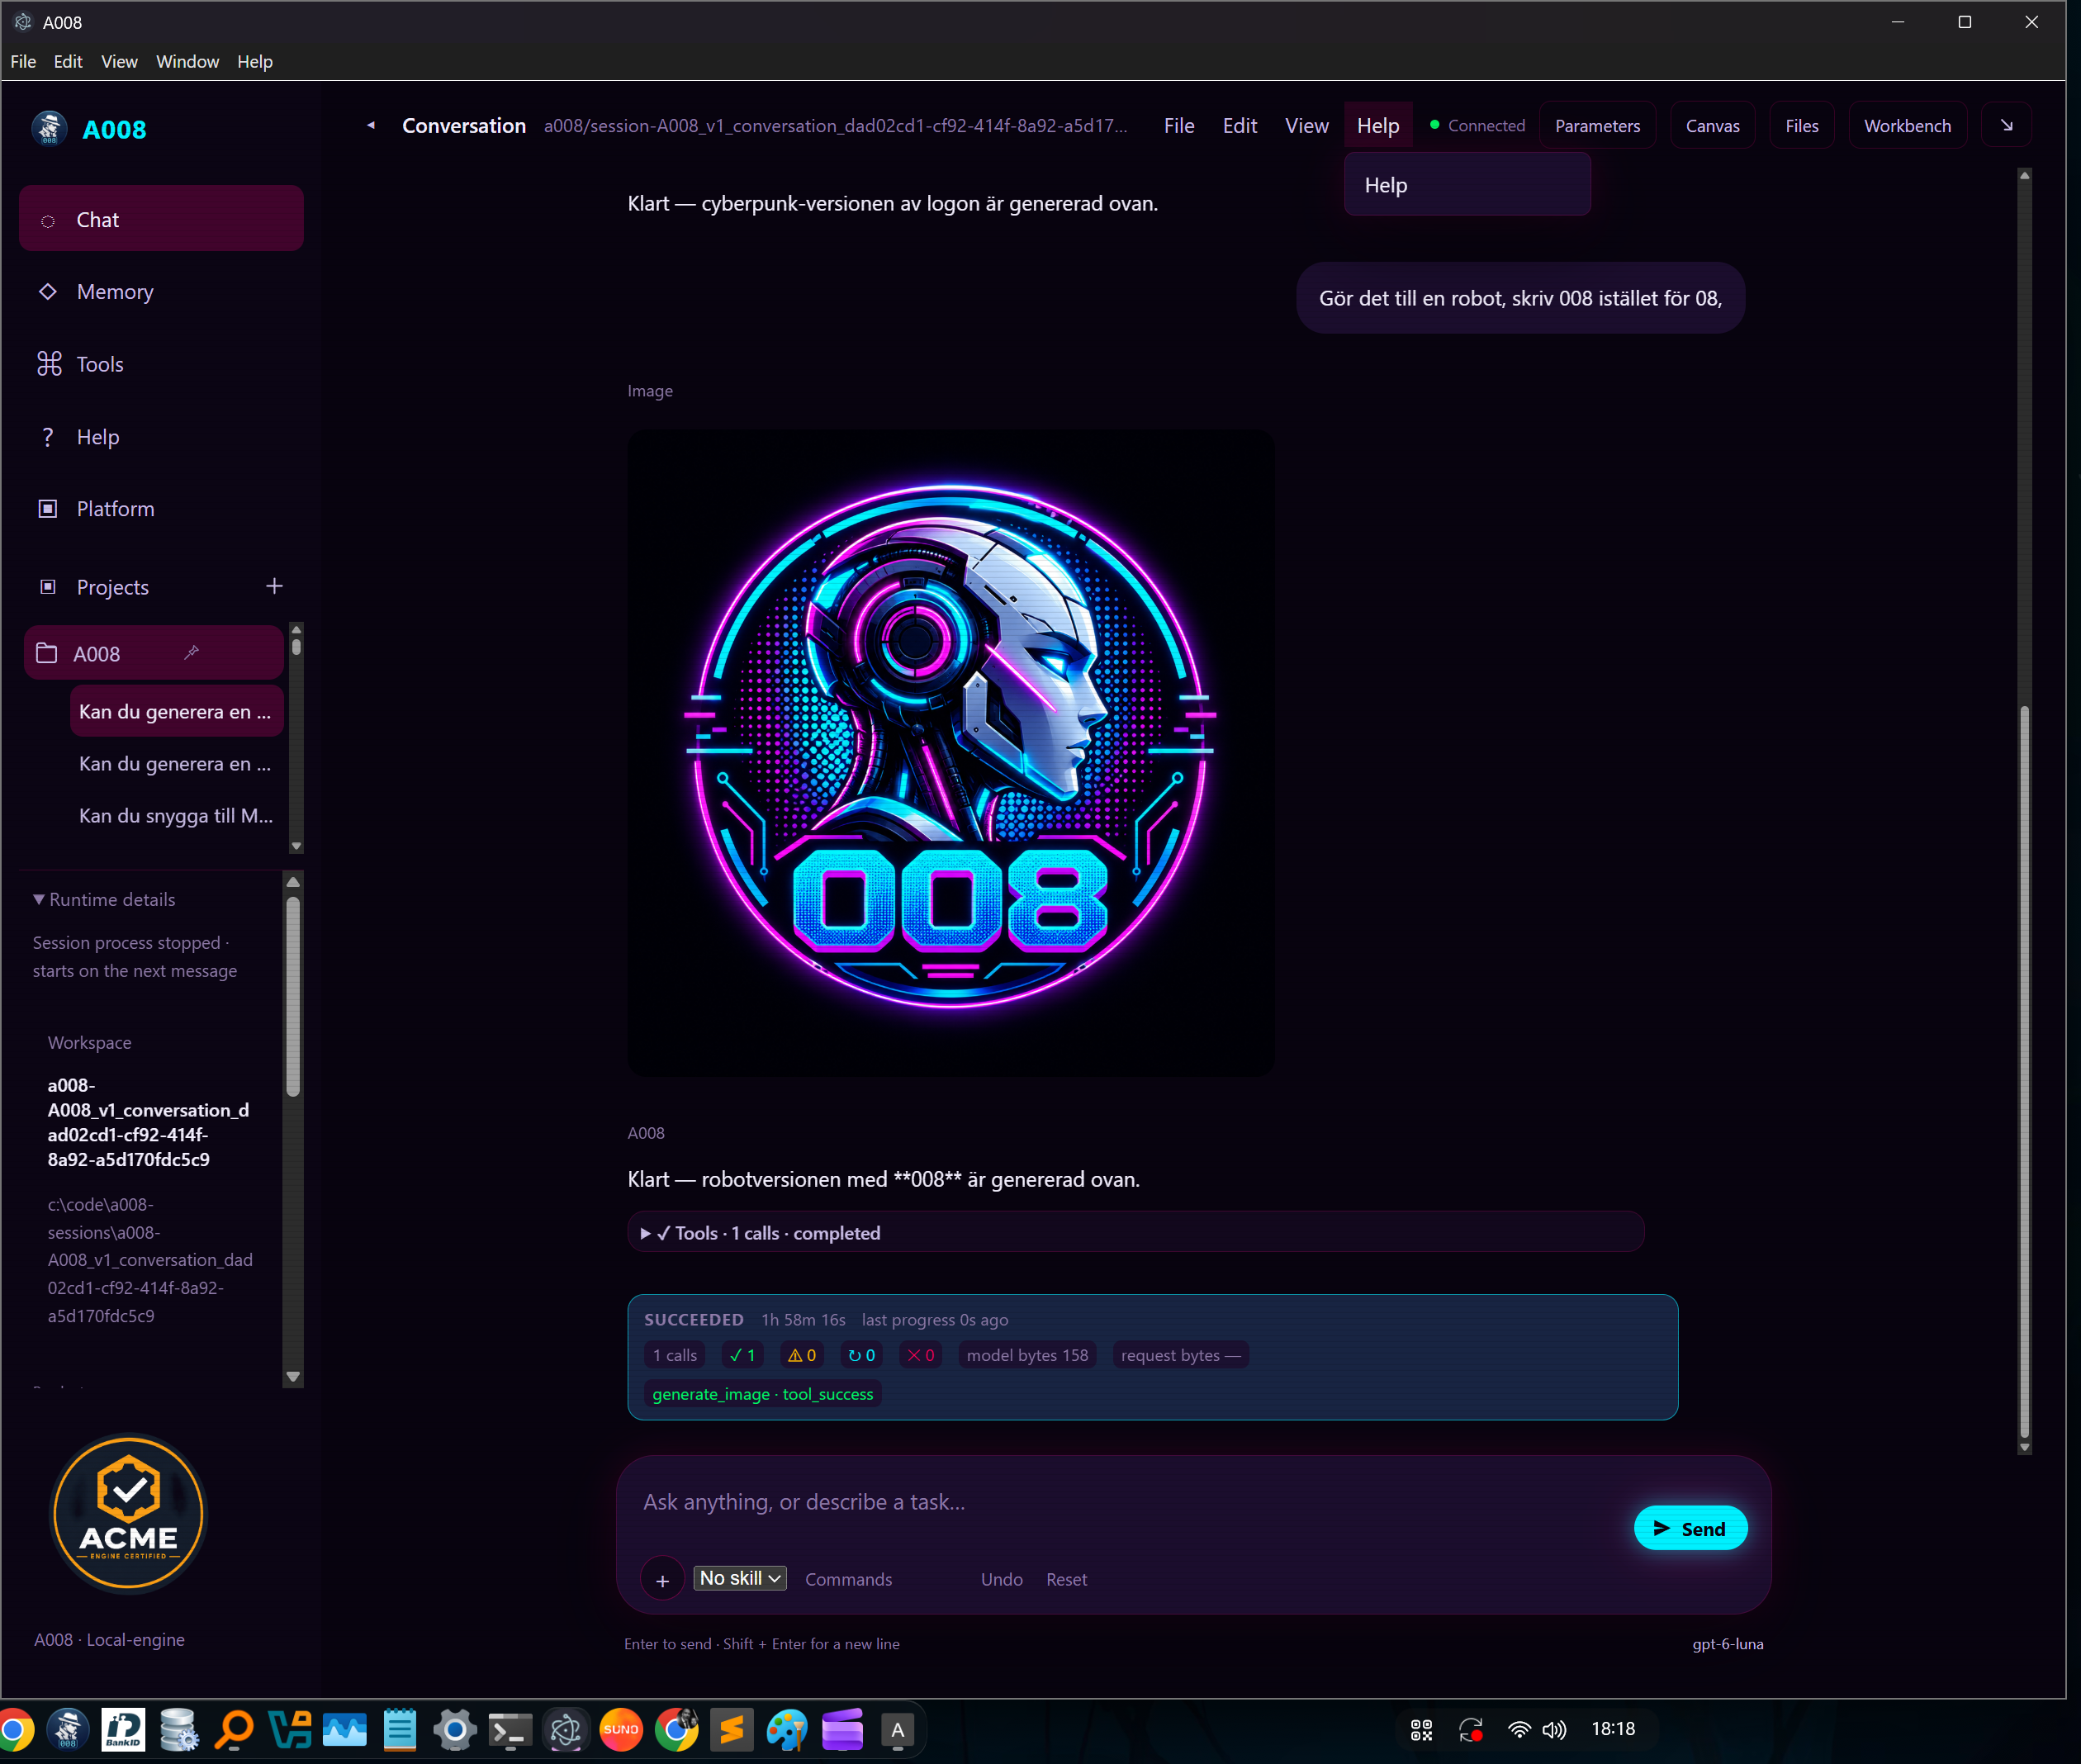The image size is (2081, 1764).
Task: Click the QR code tray icon
Action: click(1421, 1729)
